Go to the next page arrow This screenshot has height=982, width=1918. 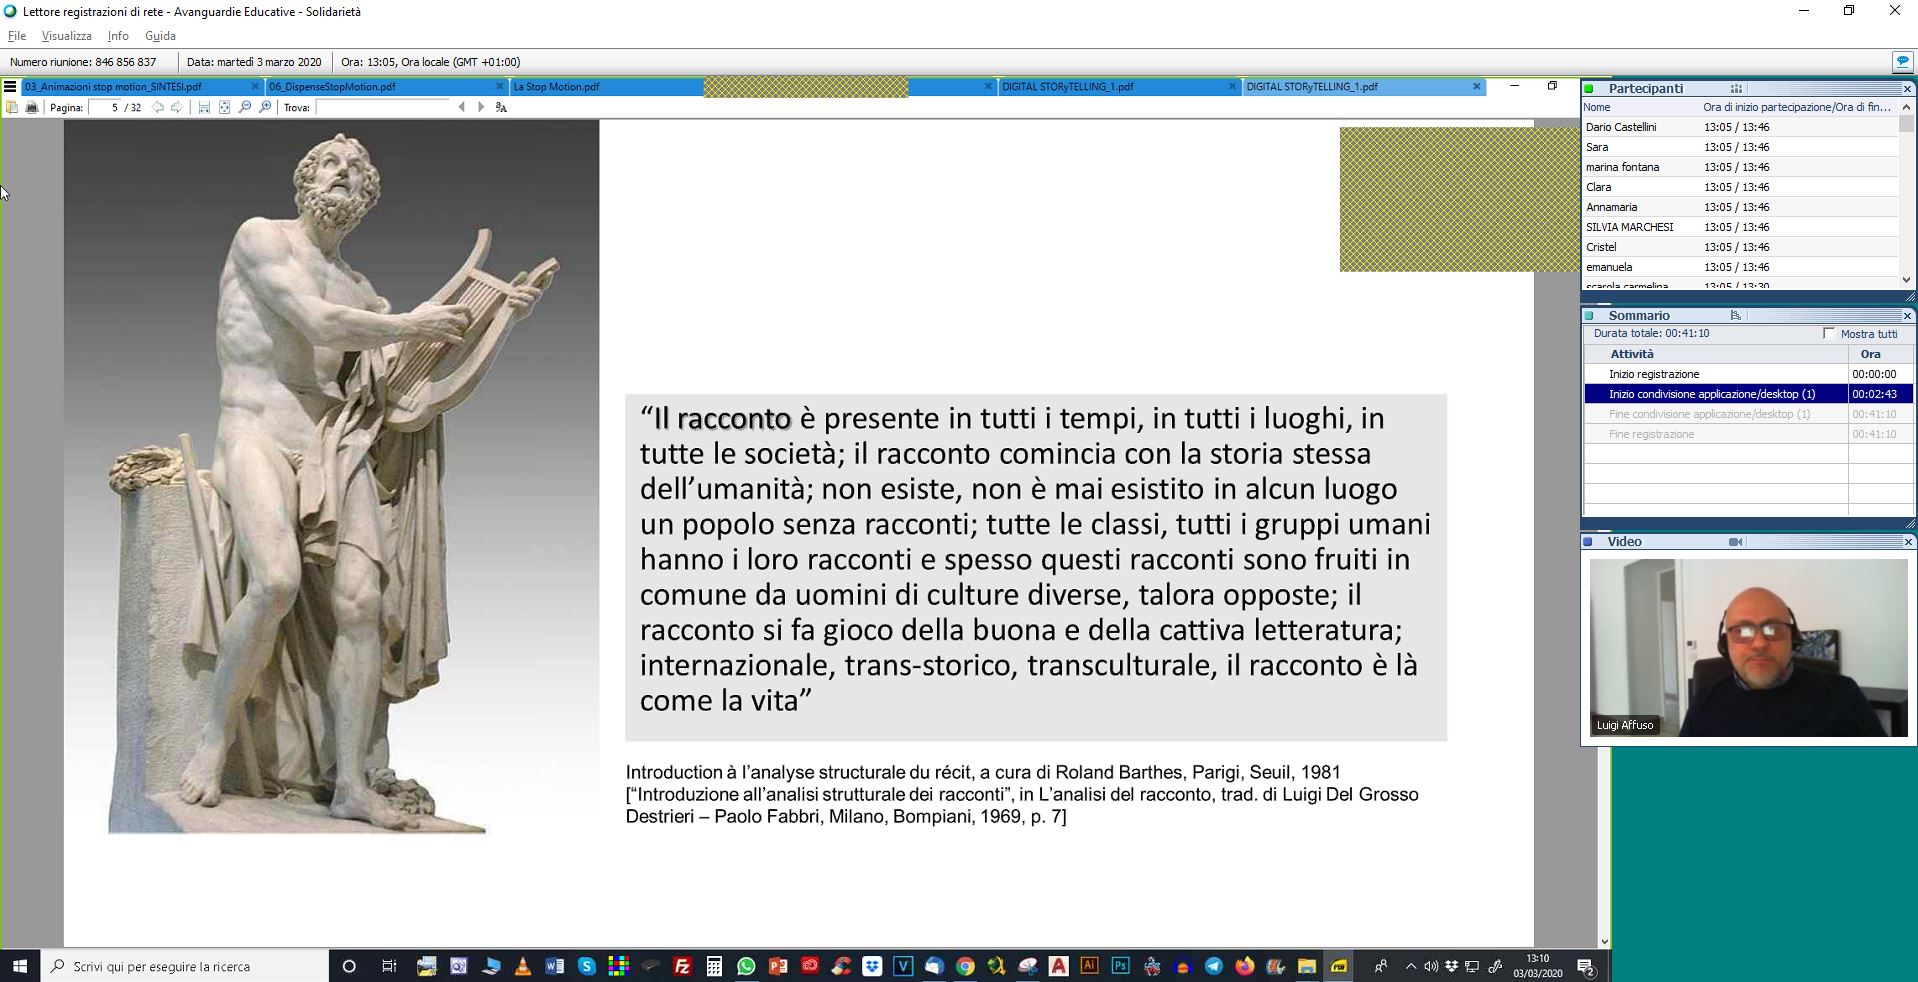[x=177, y=107]
